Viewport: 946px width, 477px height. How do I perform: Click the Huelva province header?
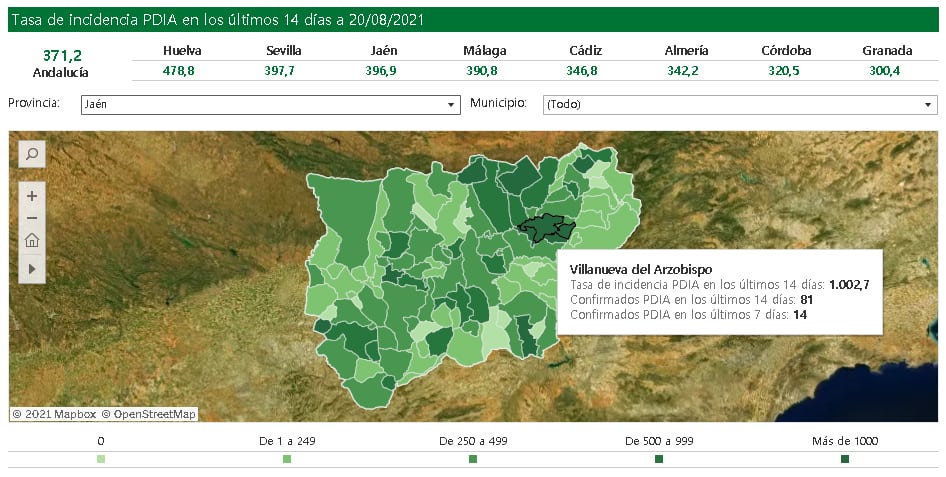click(x=182, y=50)
